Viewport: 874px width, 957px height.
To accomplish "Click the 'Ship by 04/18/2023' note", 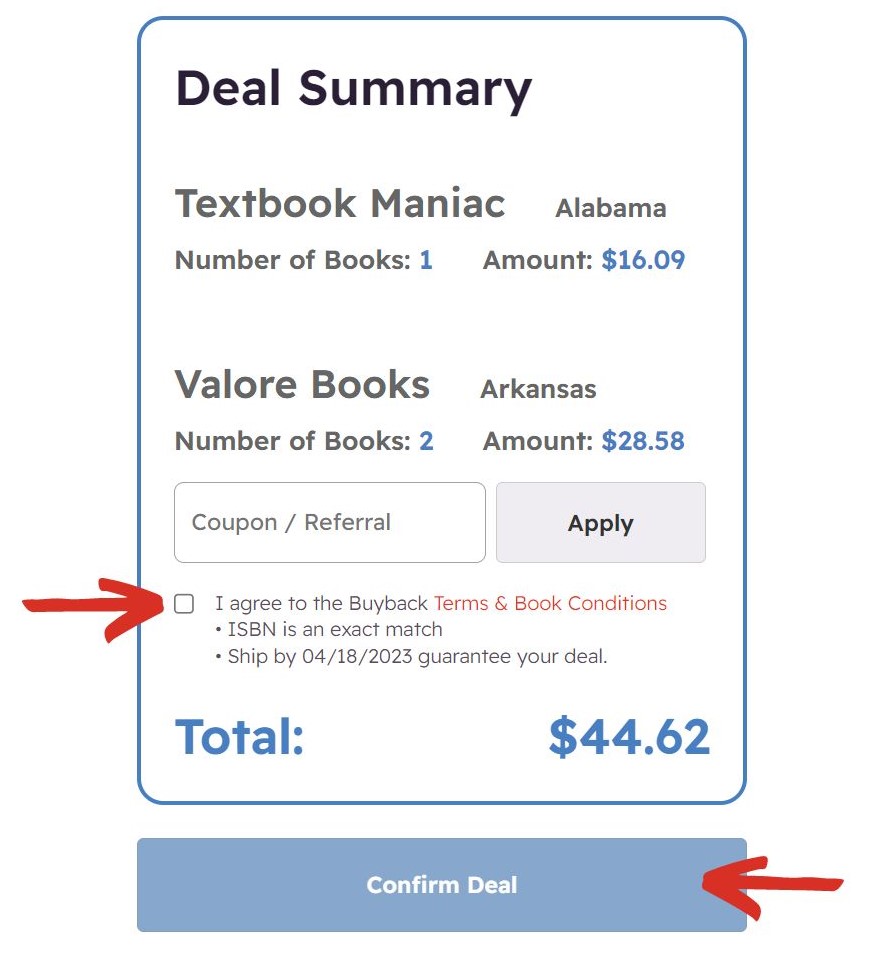I will click(411, 657).
